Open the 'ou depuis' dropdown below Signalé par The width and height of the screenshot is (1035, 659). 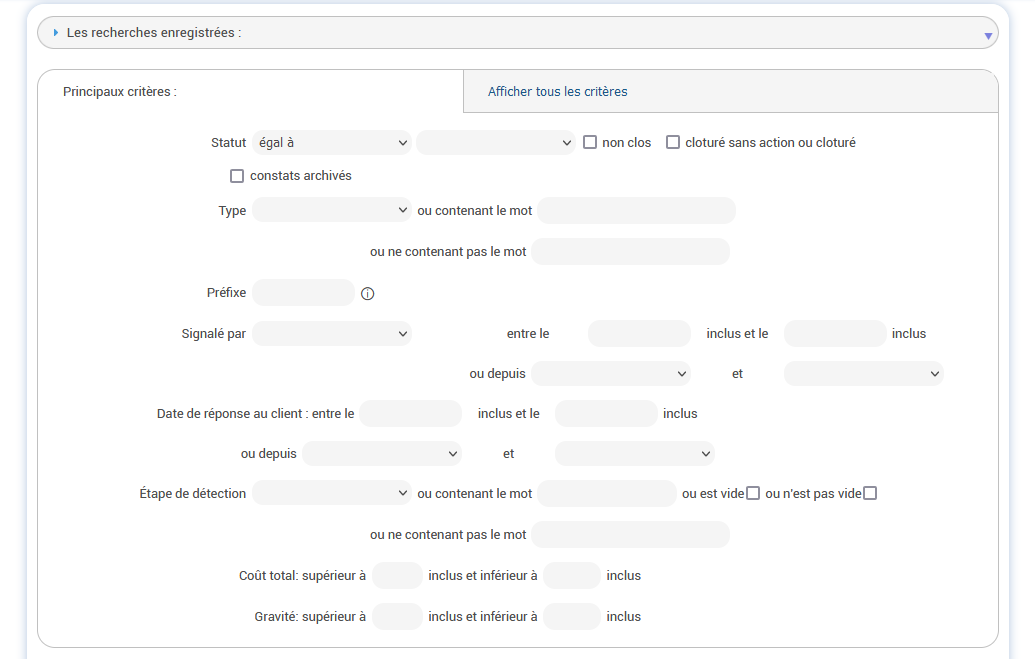click(611, 373)
